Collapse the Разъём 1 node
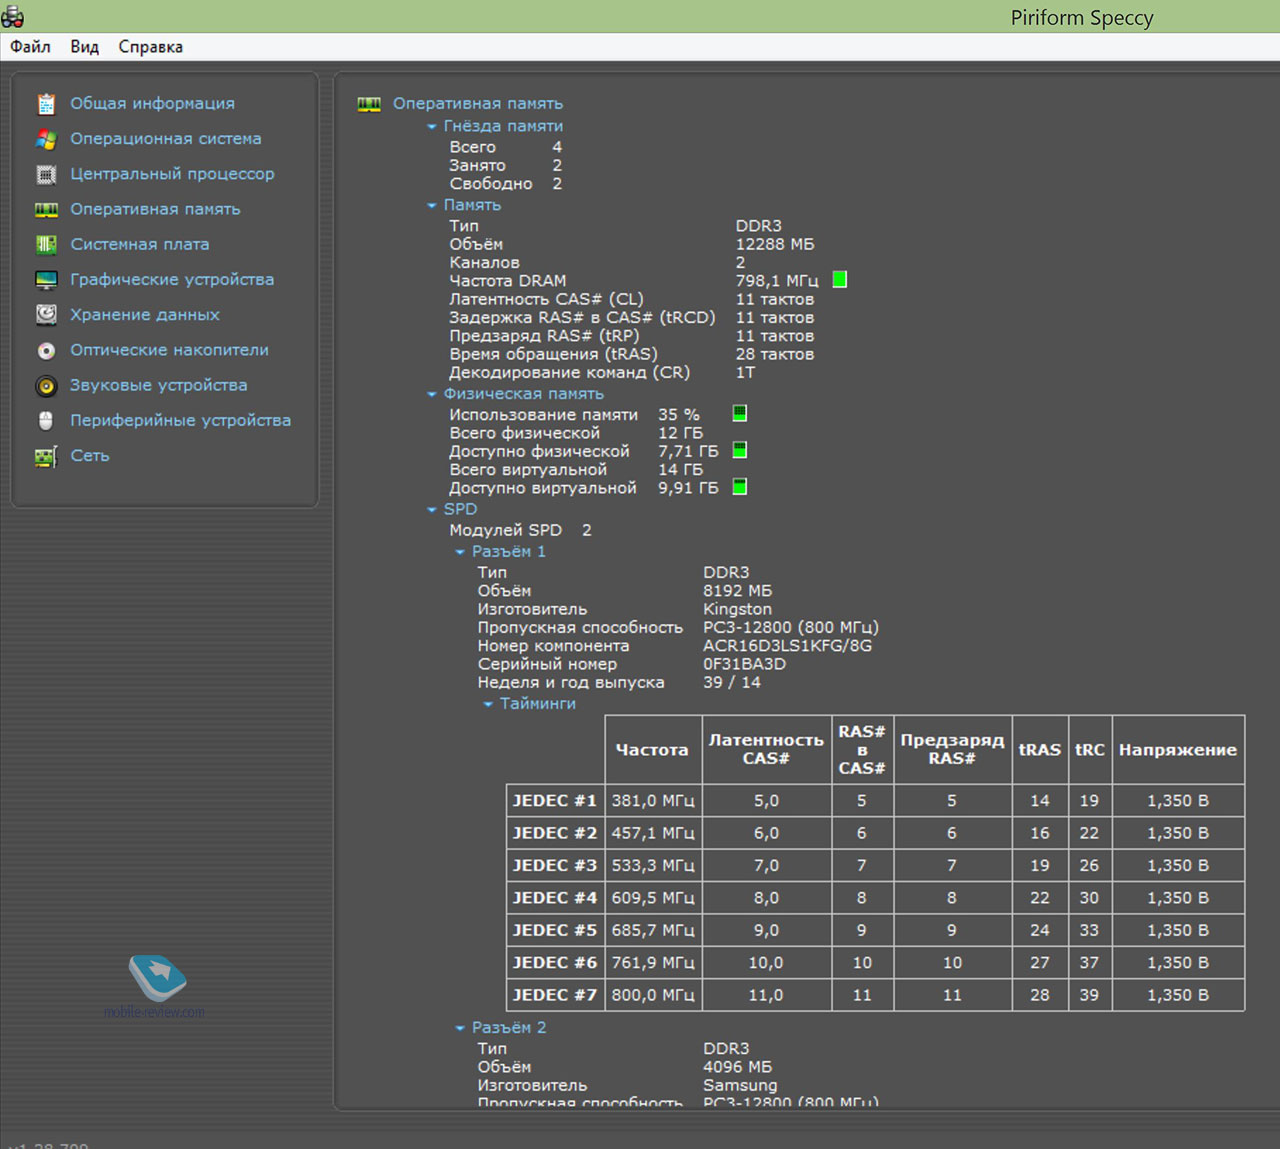Image resolution: width=1280 pixels, height=1149 pixels. pyautogui.click(x=460, y=553)
